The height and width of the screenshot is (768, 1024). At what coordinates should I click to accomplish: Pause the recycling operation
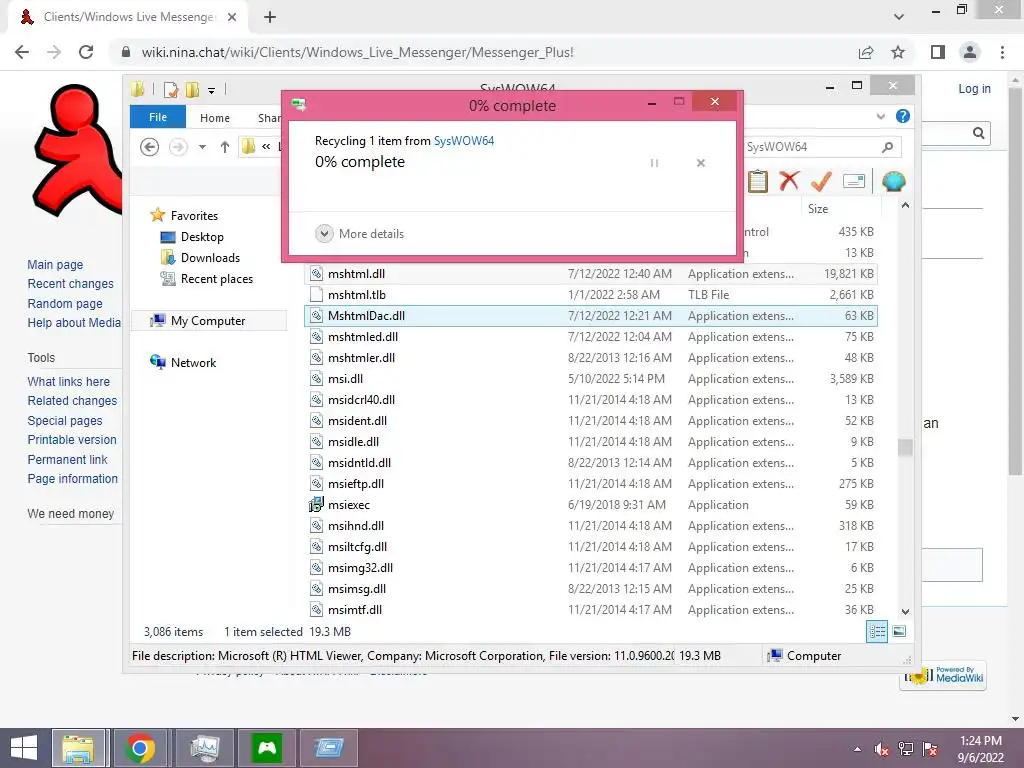[x=654, y=163]
